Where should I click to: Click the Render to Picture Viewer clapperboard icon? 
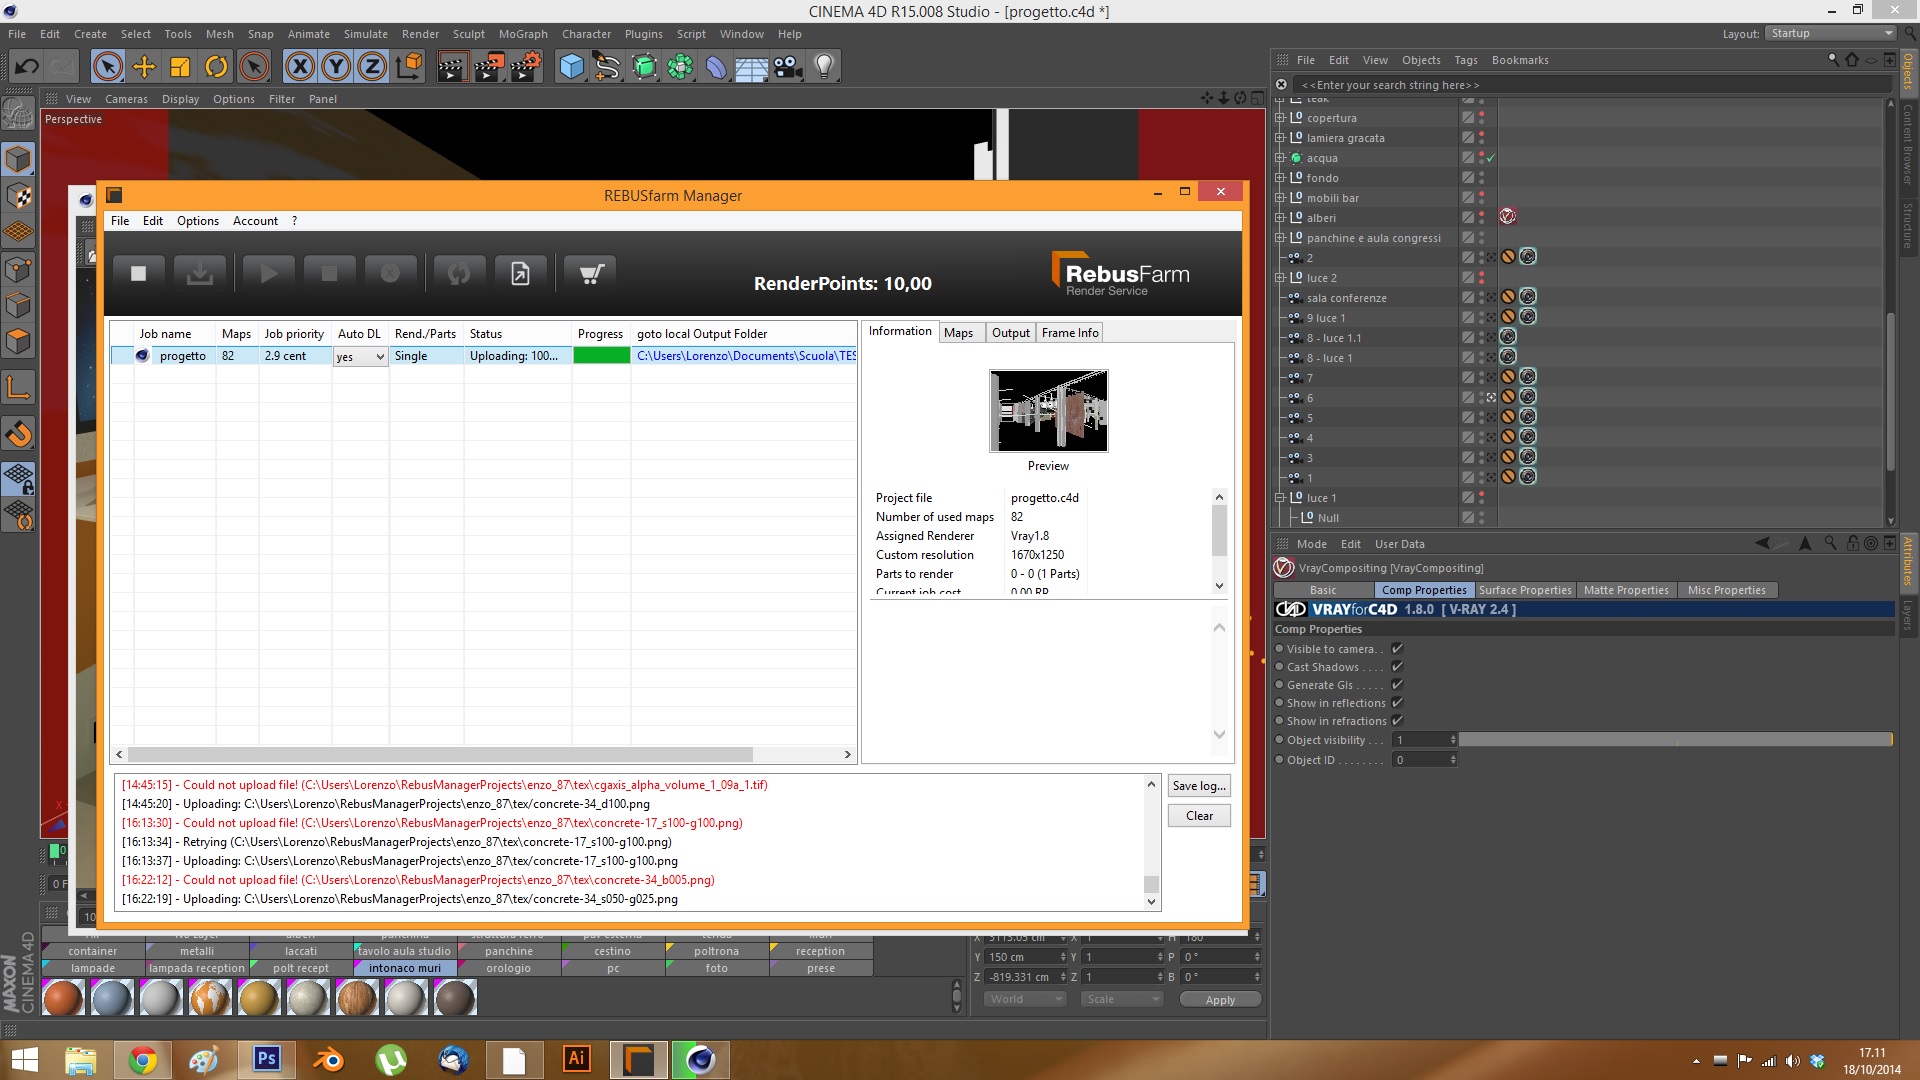488,67
